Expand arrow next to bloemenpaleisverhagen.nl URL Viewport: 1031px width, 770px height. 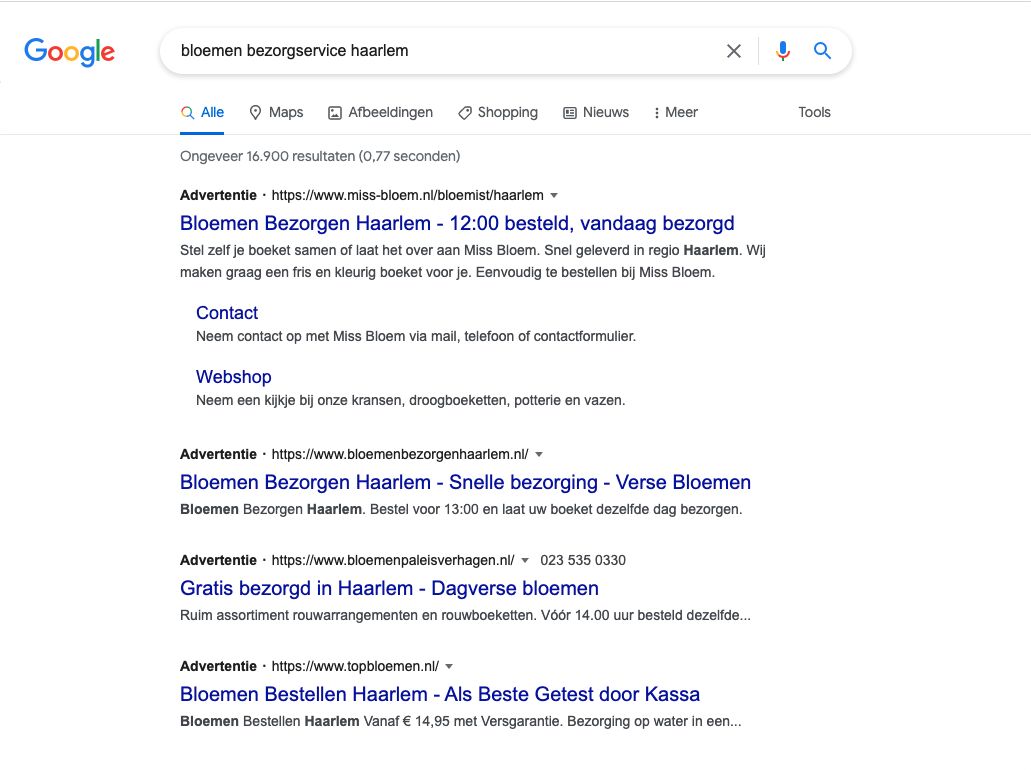point(525,560)
